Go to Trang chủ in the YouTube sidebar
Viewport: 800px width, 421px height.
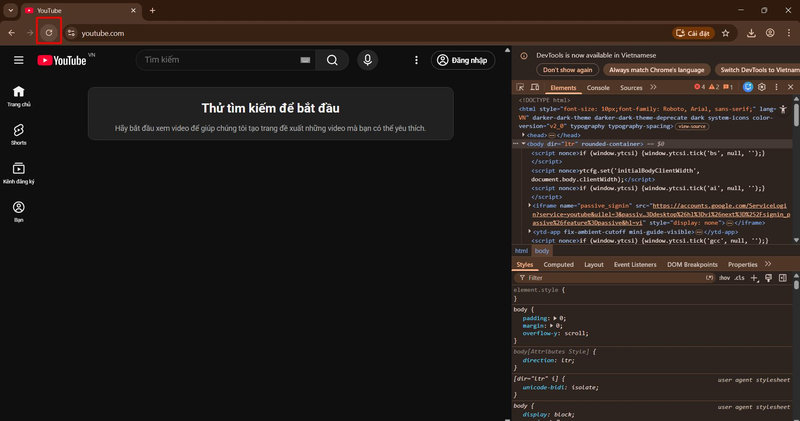19,96
